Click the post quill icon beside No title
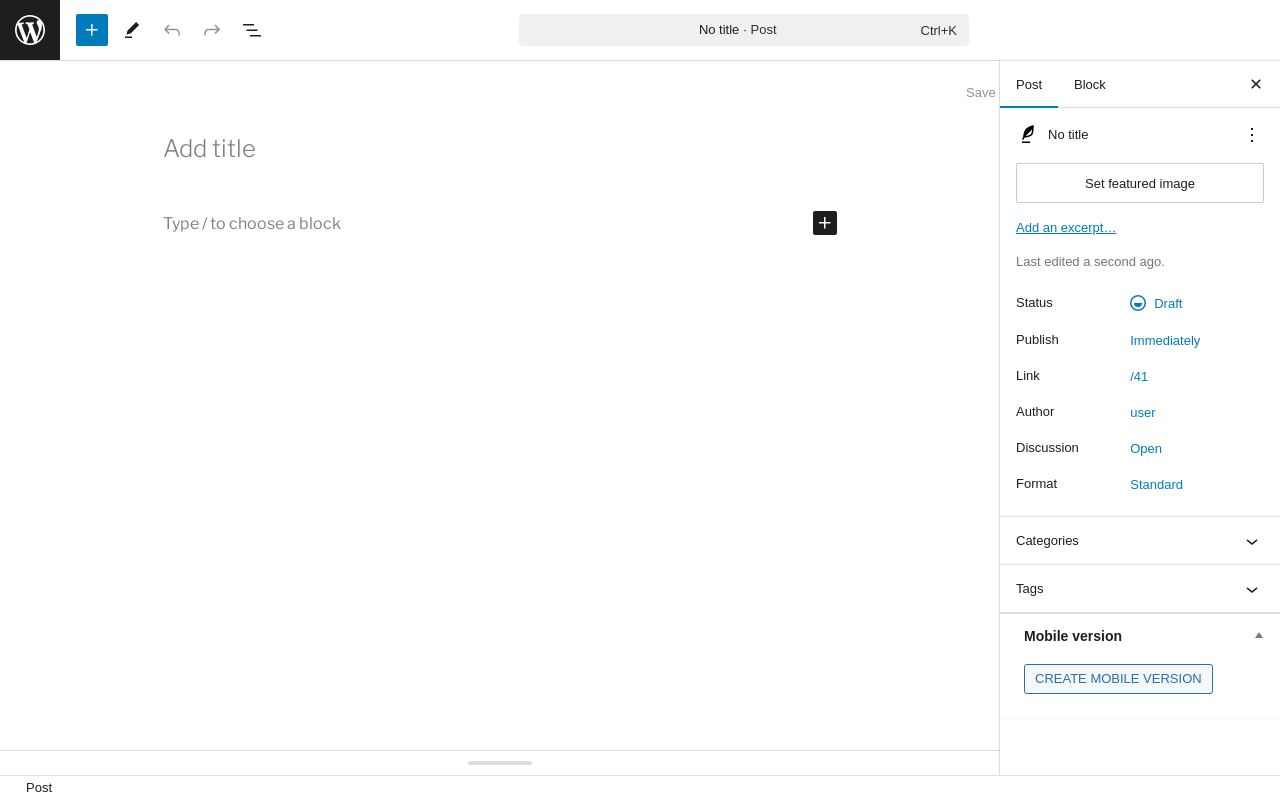 click(x=1027, y=134)
